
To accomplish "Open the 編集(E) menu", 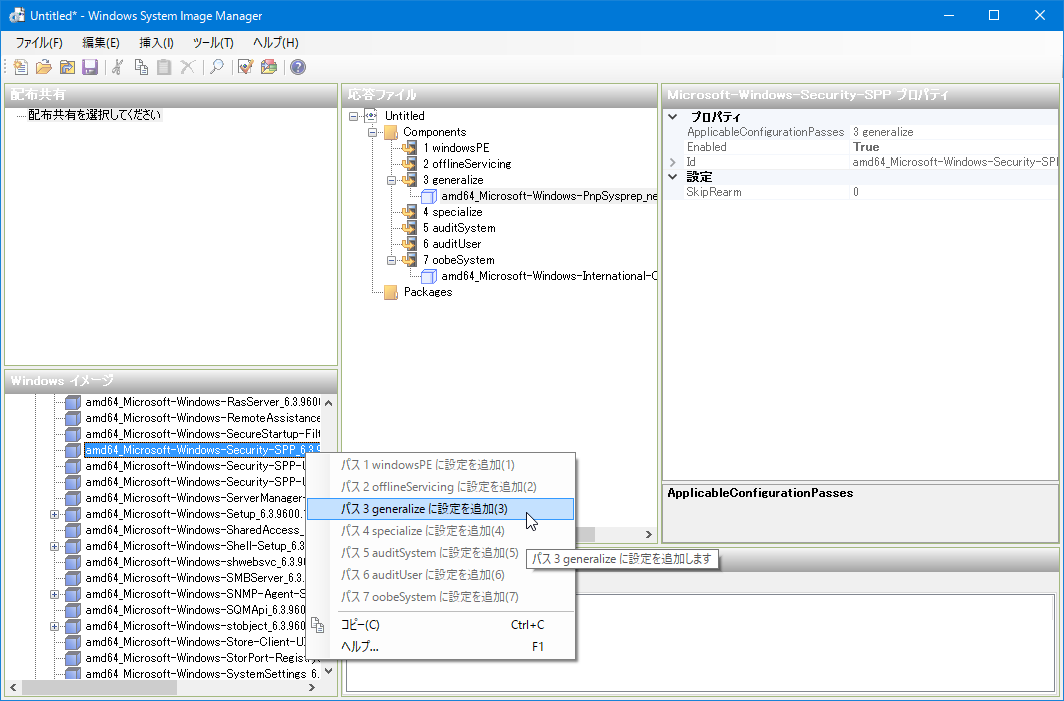I will 100,43.
